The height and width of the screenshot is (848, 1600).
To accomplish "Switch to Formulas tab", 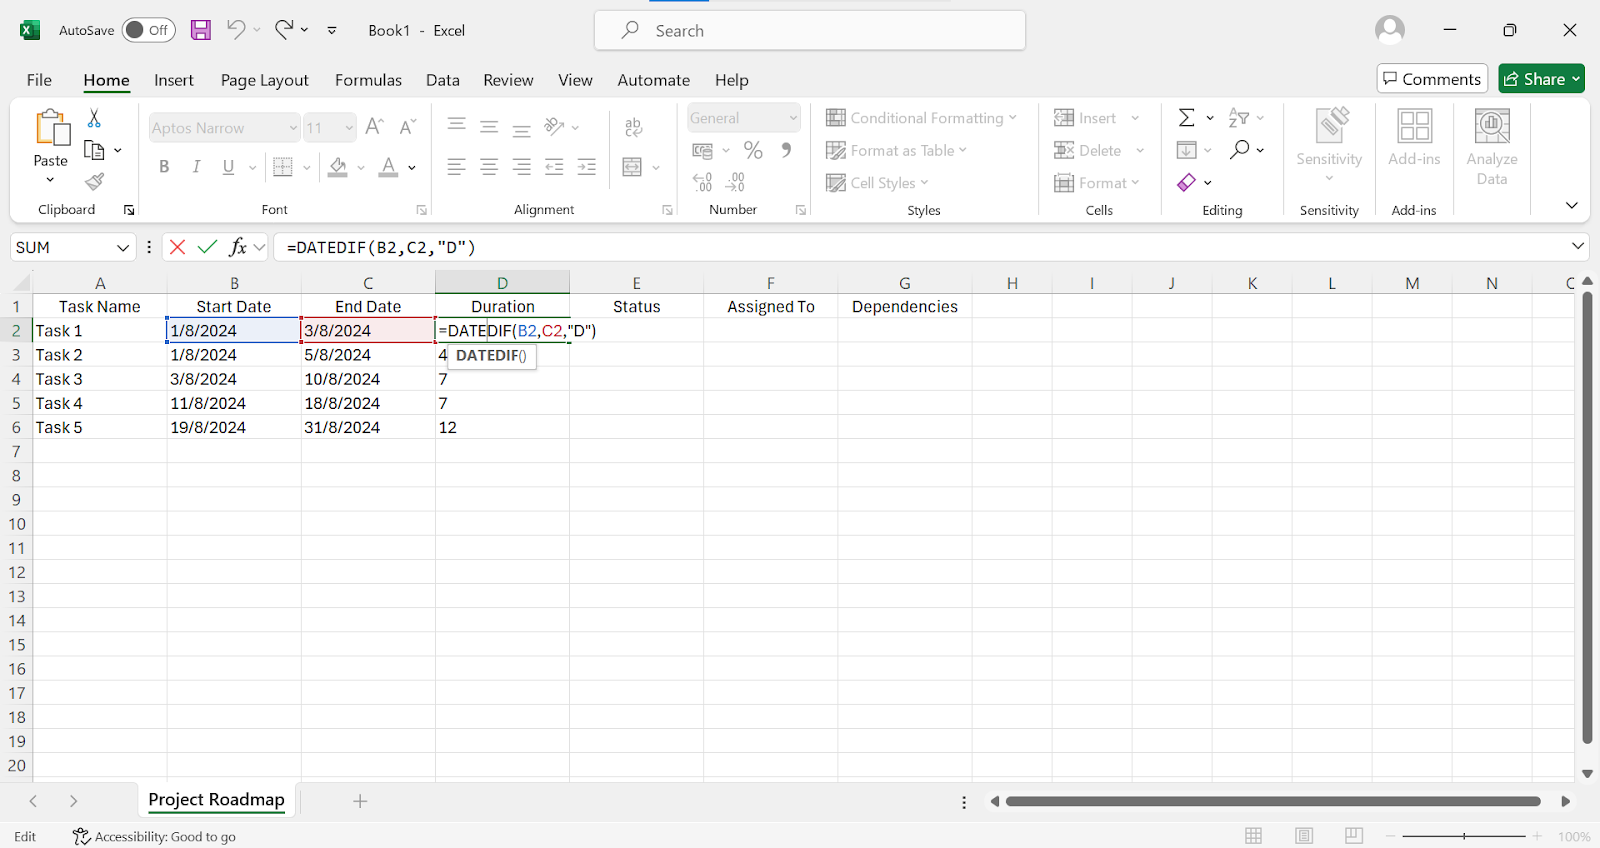I will point(368,80).
